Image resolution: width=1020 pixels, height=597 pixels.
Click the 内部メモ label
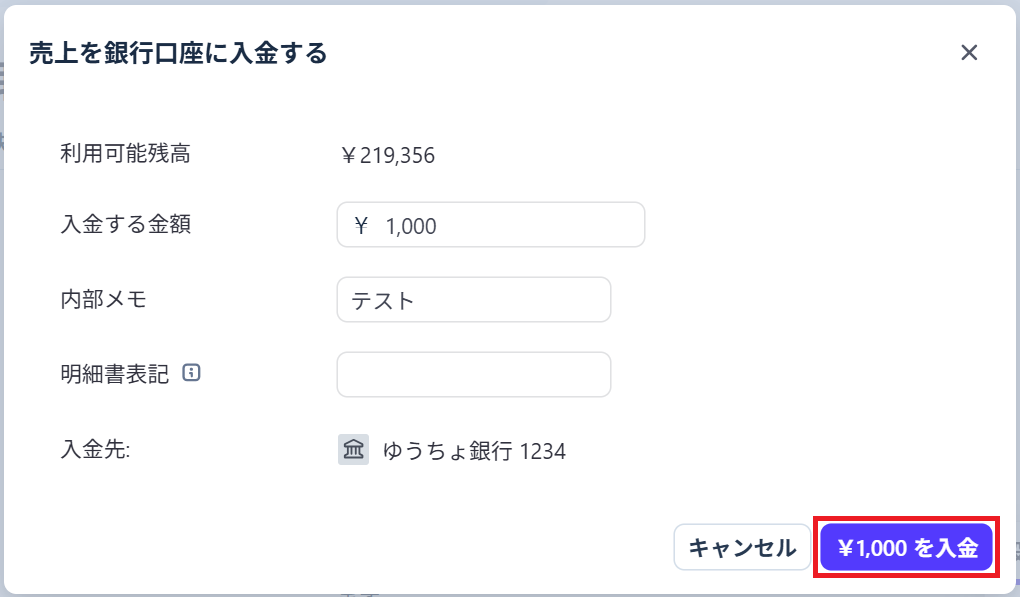(x=103, y=298)
